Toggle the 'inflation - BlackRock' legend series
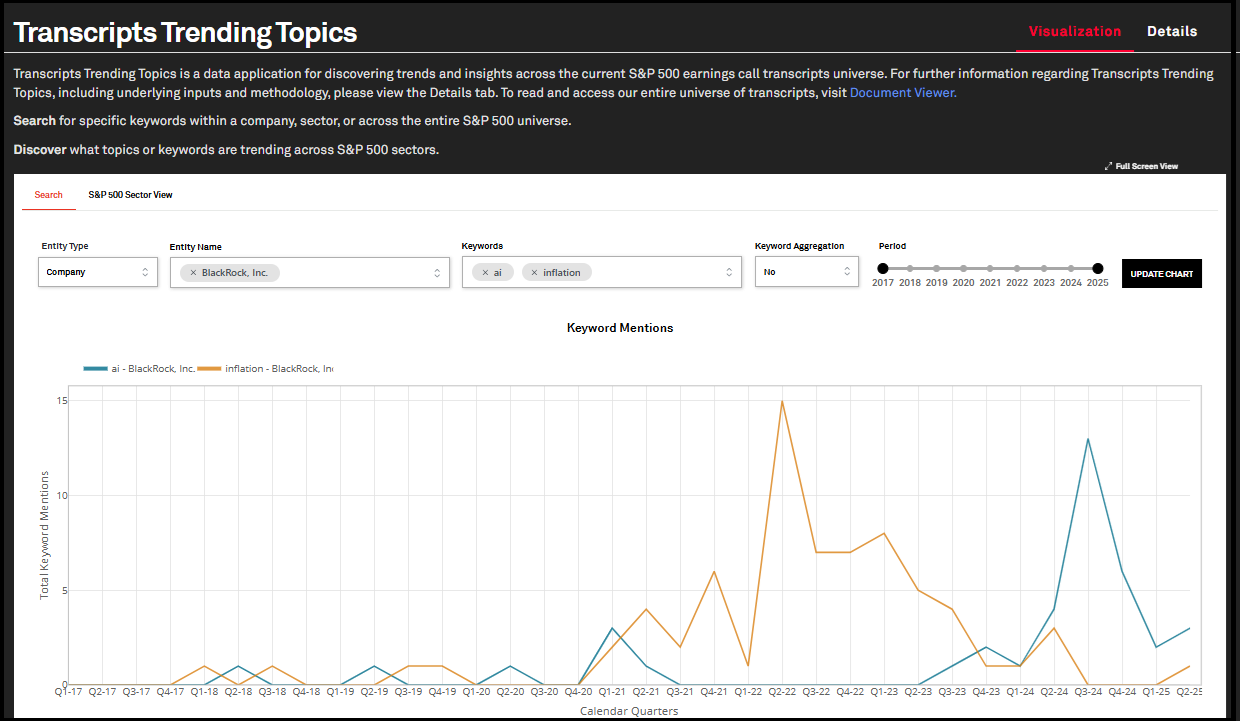The image size is (1240, 721). pos(266,369)
